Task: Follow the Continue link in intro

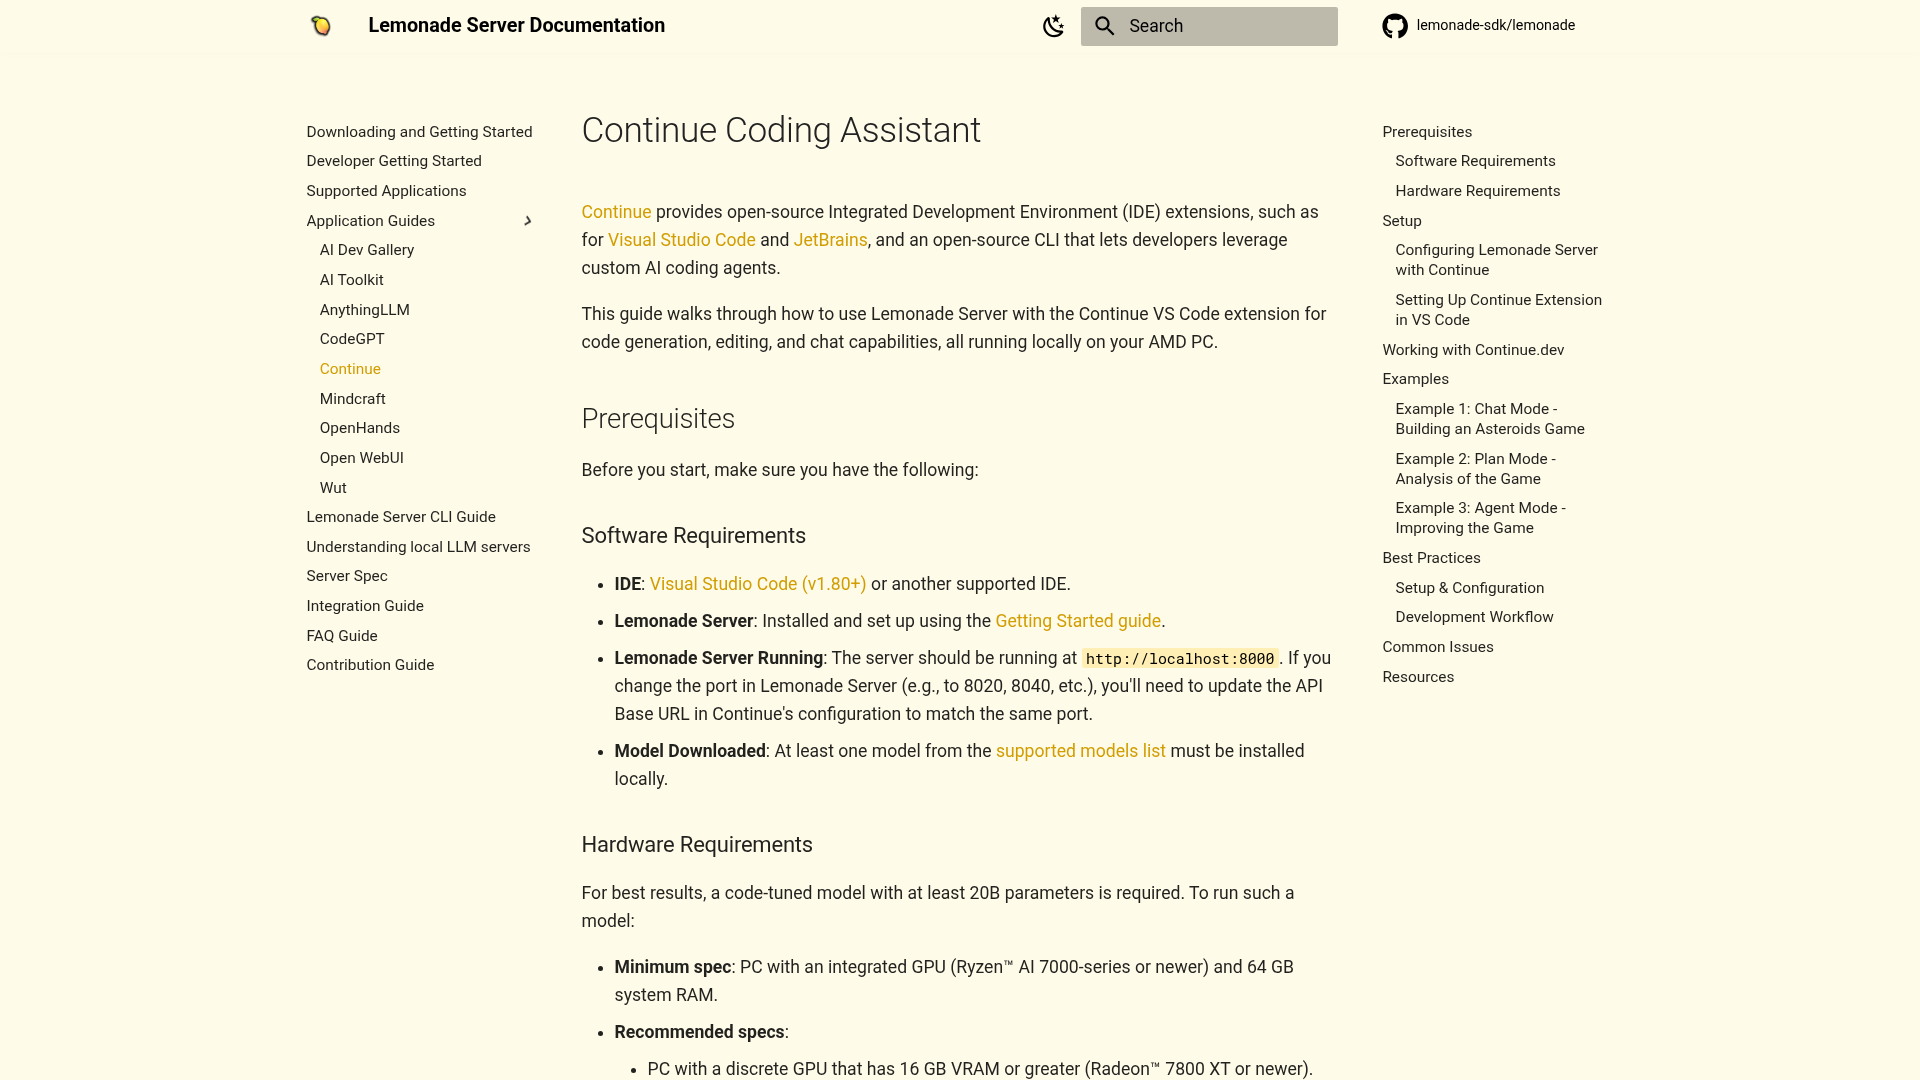Action: click(x=616, y=212)
